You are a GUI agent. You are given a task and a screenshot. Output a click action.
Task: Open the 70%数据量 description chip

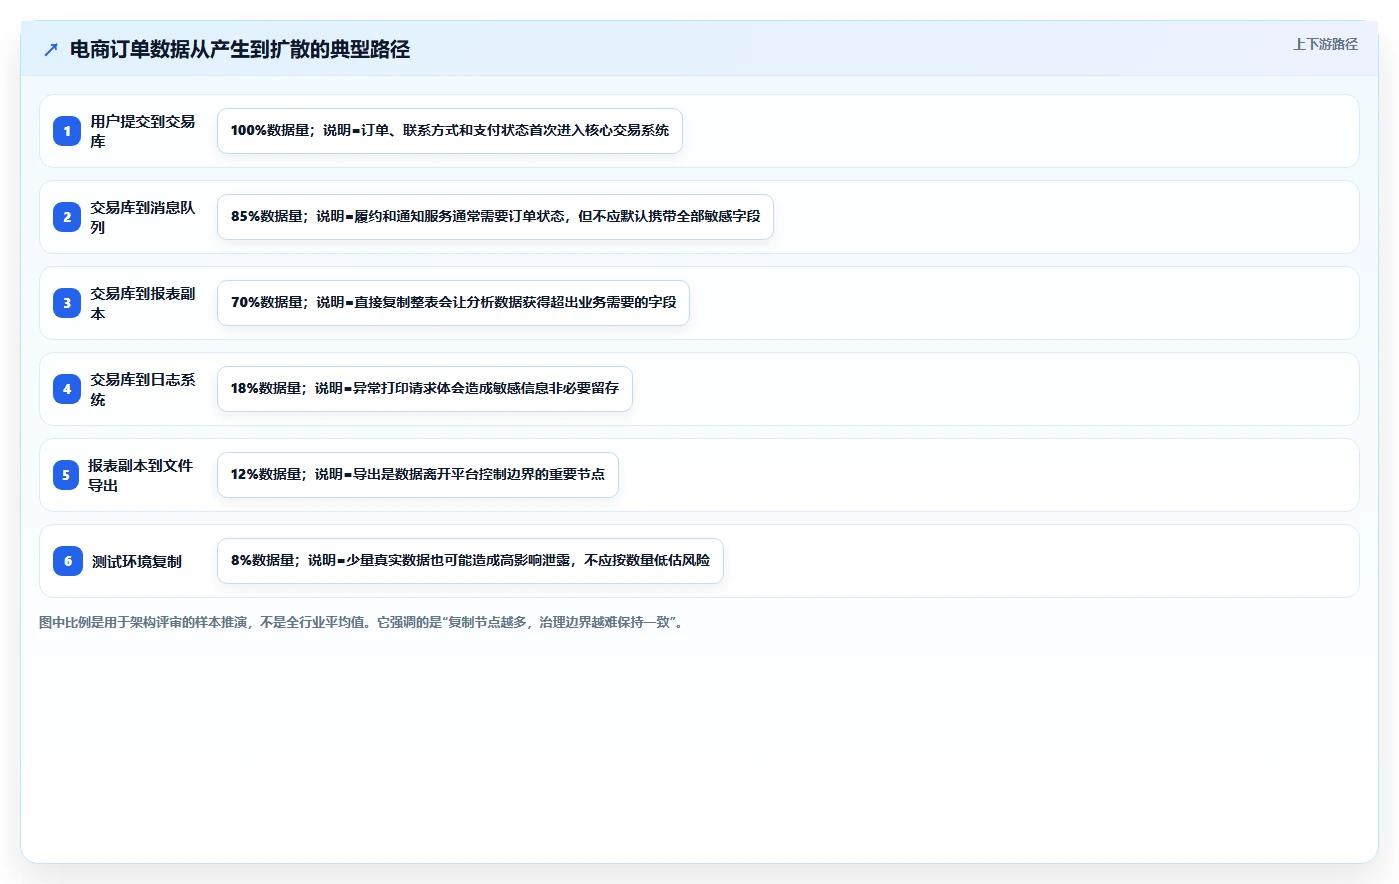coord(453,303)
